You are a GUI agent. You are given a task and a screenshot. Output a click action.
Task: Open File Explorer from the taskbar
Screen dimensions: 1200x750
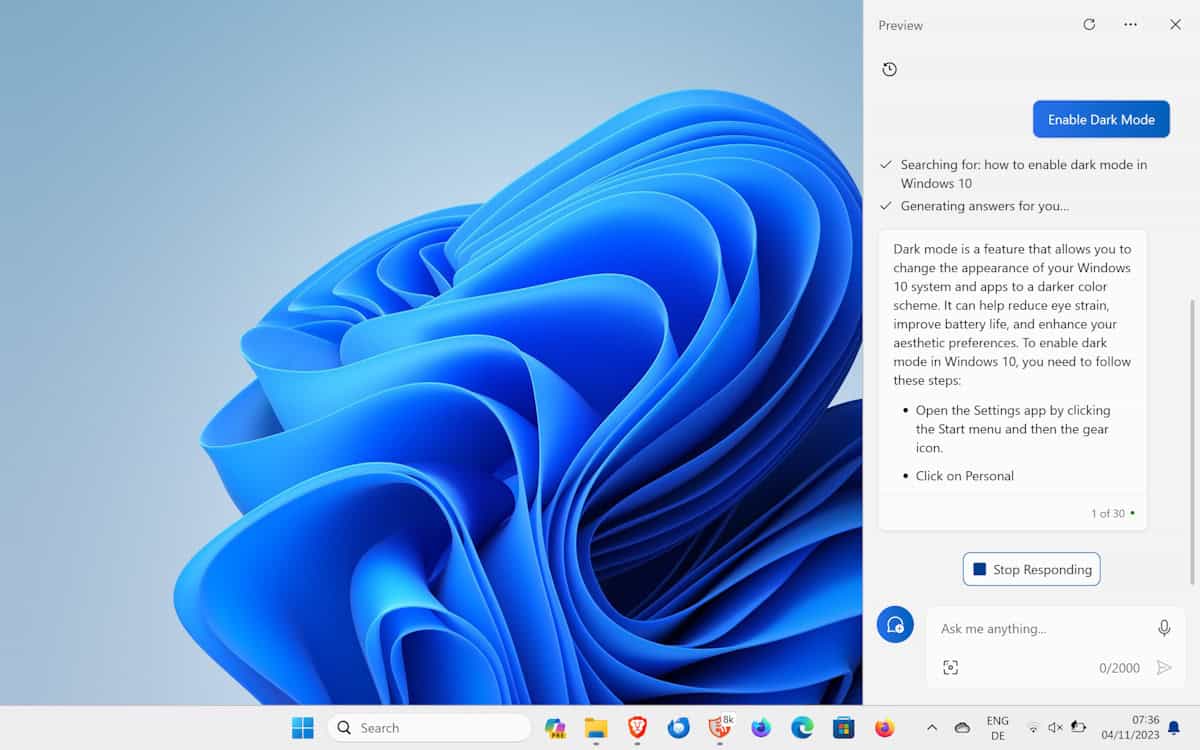[x=596, y=728]
